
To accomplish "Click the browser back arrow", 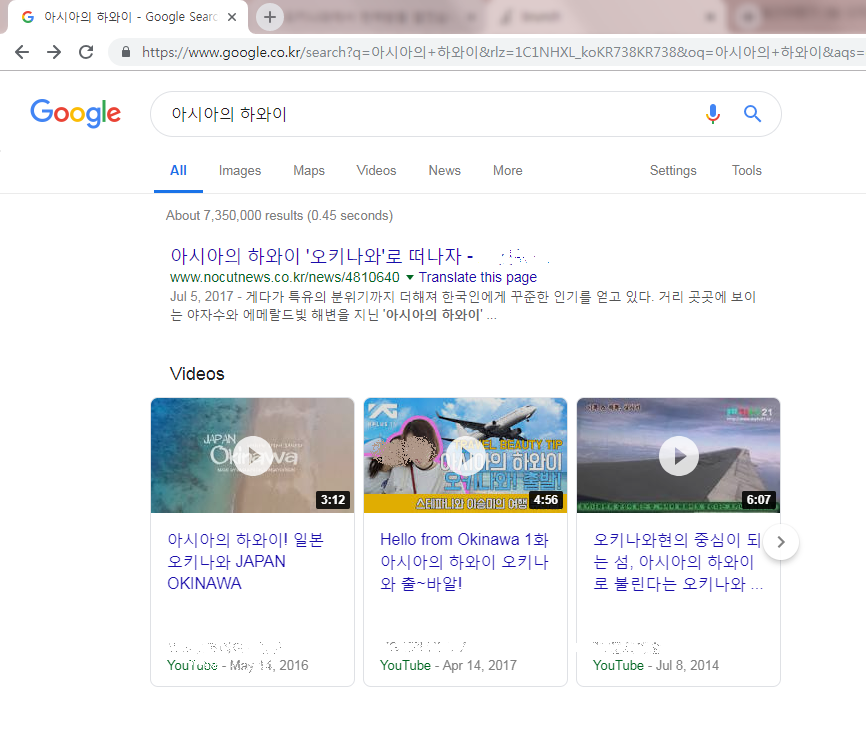I will [x=22, y=52].
